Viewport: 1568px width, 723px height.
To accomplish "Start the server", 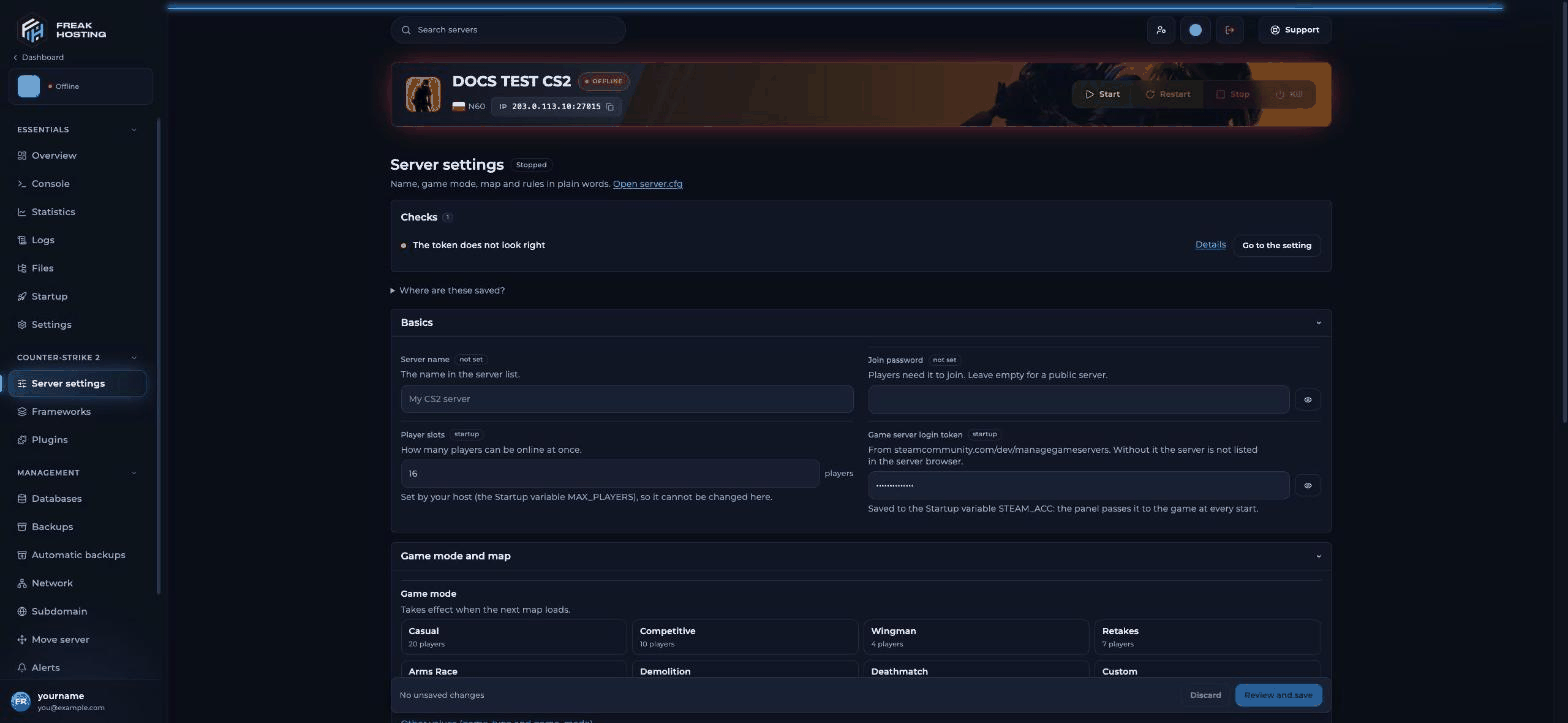I will click(x=1103, y=94).
